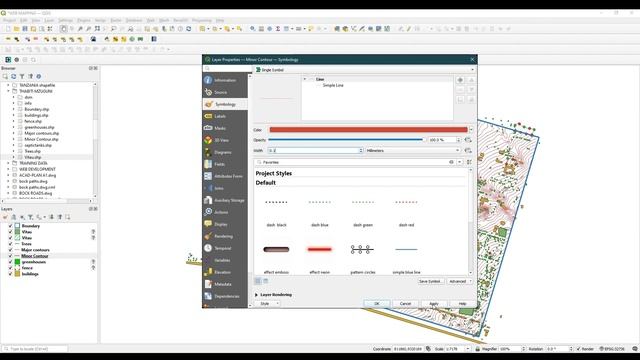Toggle visibility of Major contours layer
This screenshot has width=640, height=360.
point(10,250)
